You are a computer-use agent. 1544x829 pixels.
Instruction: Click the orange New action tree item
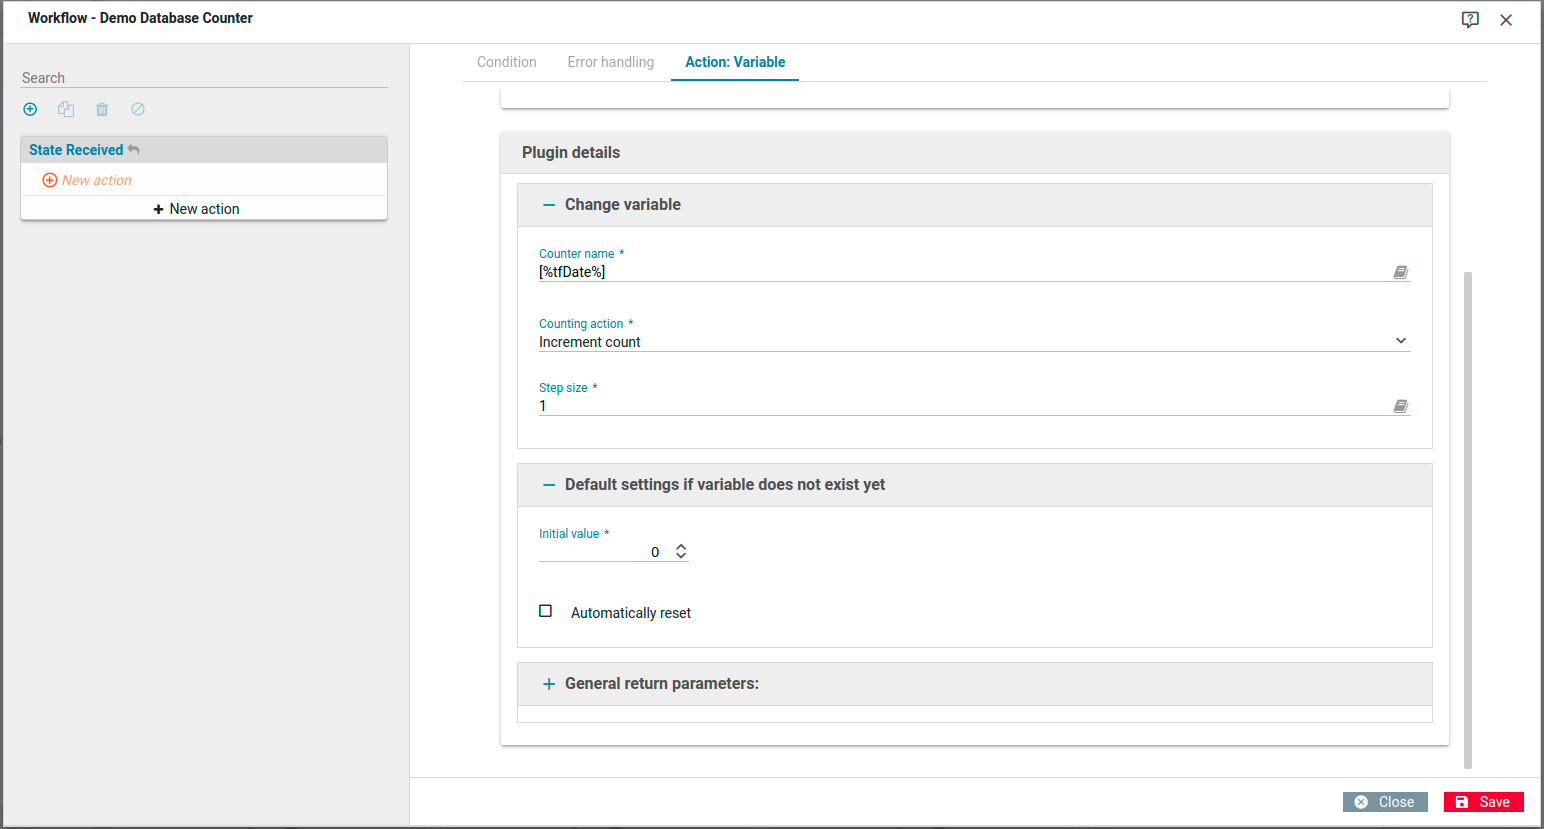(x=96, y=180)
